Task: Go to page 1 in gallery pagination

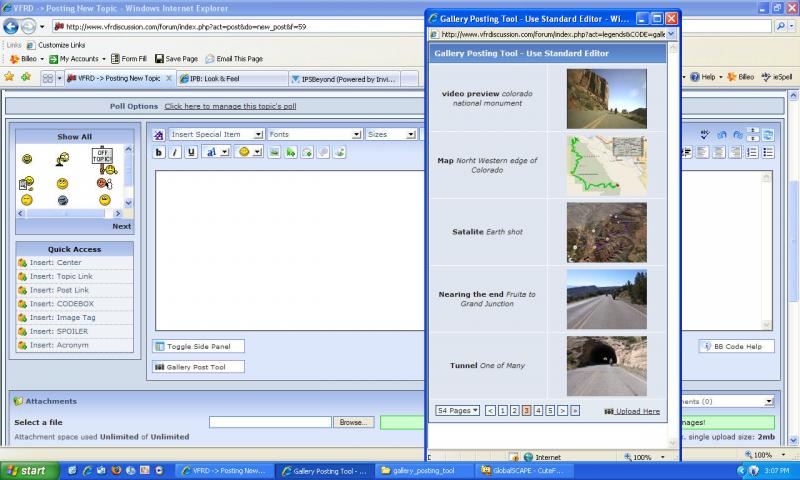Action: tap(503, 410)
